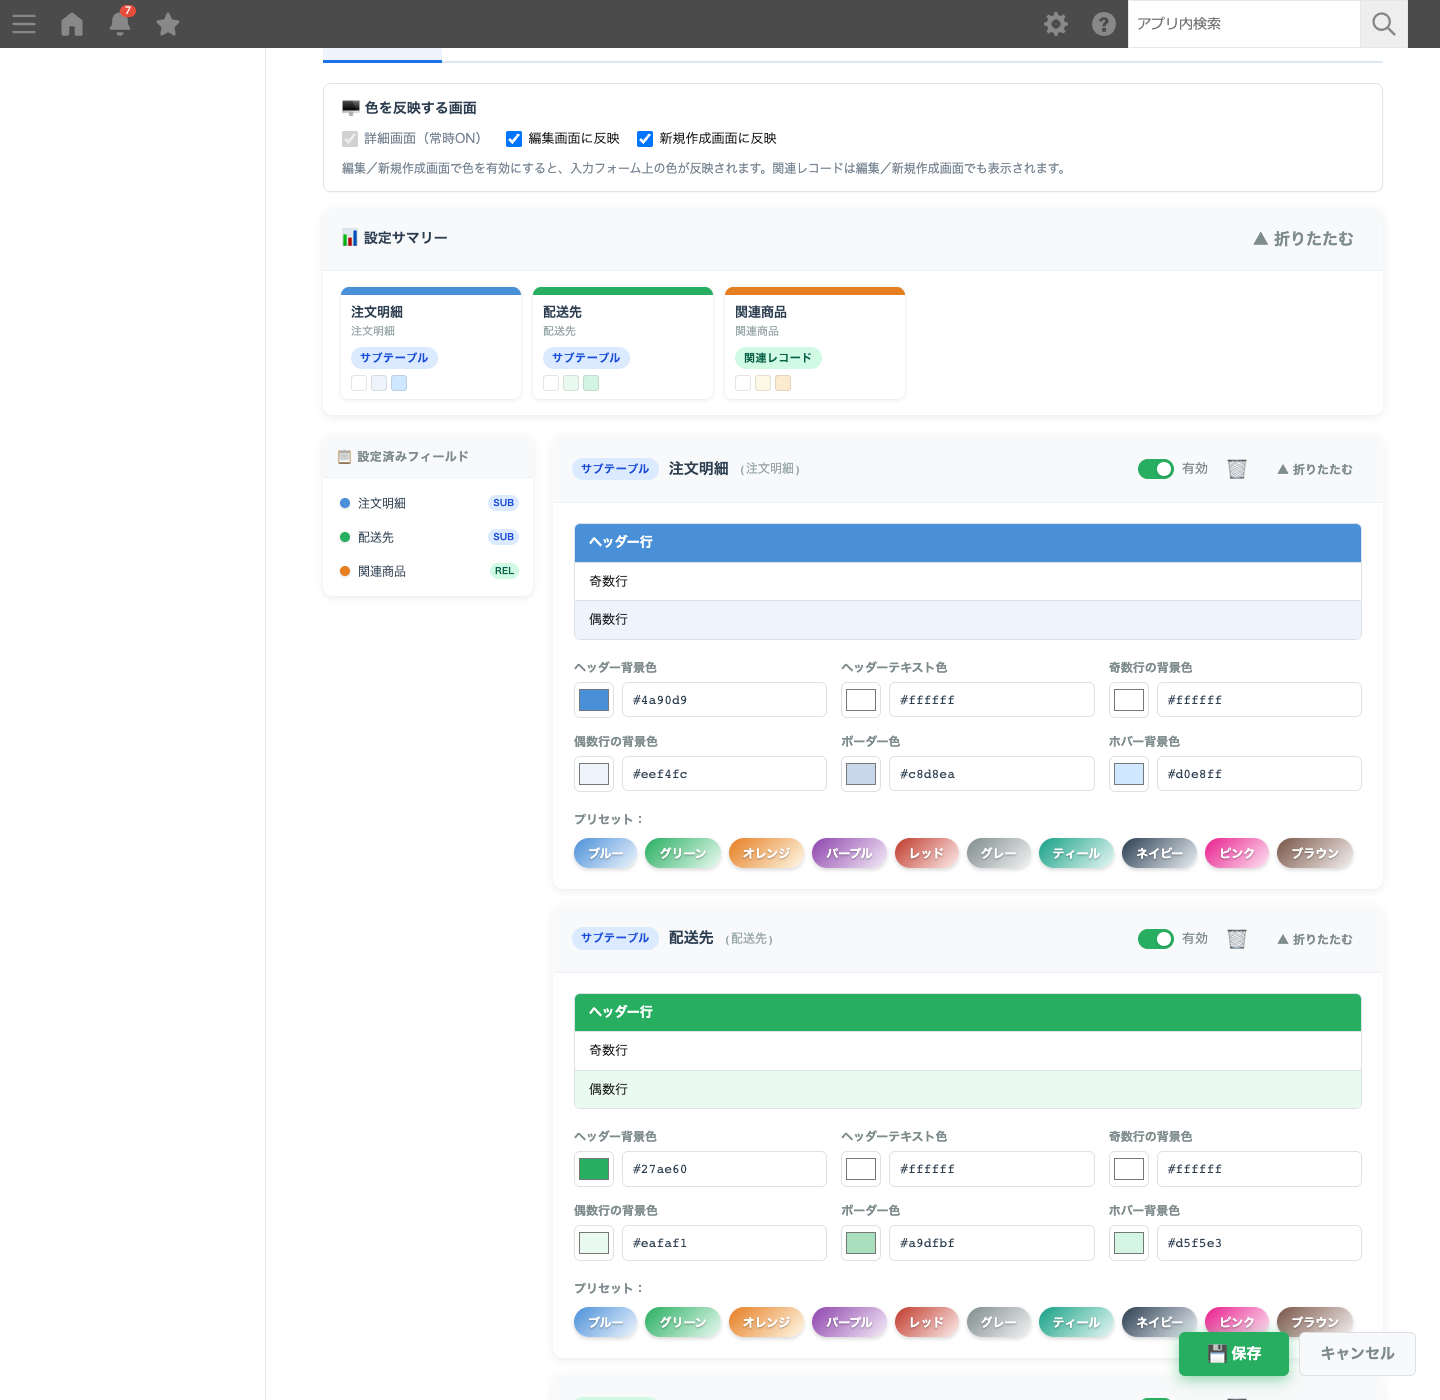
Task: Uncheck 新規作成画面に反映 checkbox
Action: 645,139
